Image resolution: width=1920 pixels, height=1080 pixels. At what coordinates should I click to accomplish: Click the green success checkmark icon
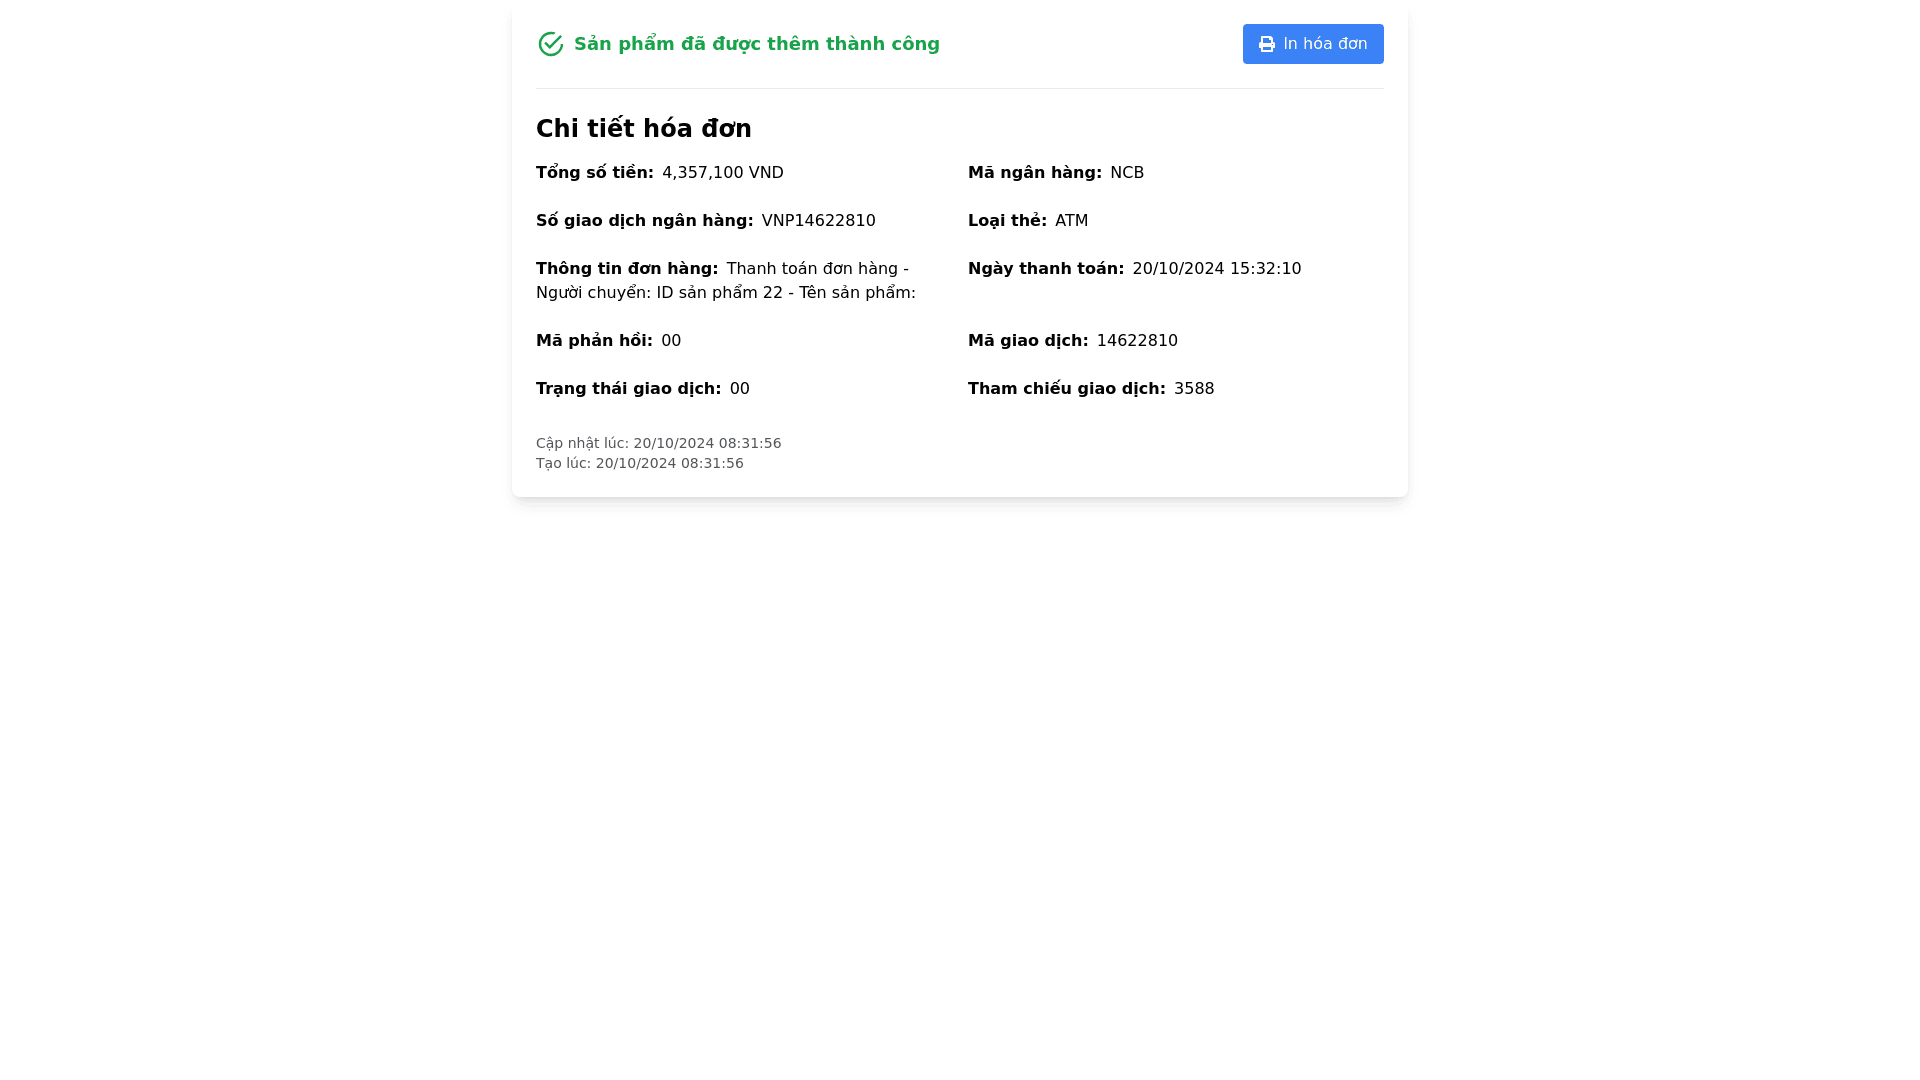pos(551,44)
